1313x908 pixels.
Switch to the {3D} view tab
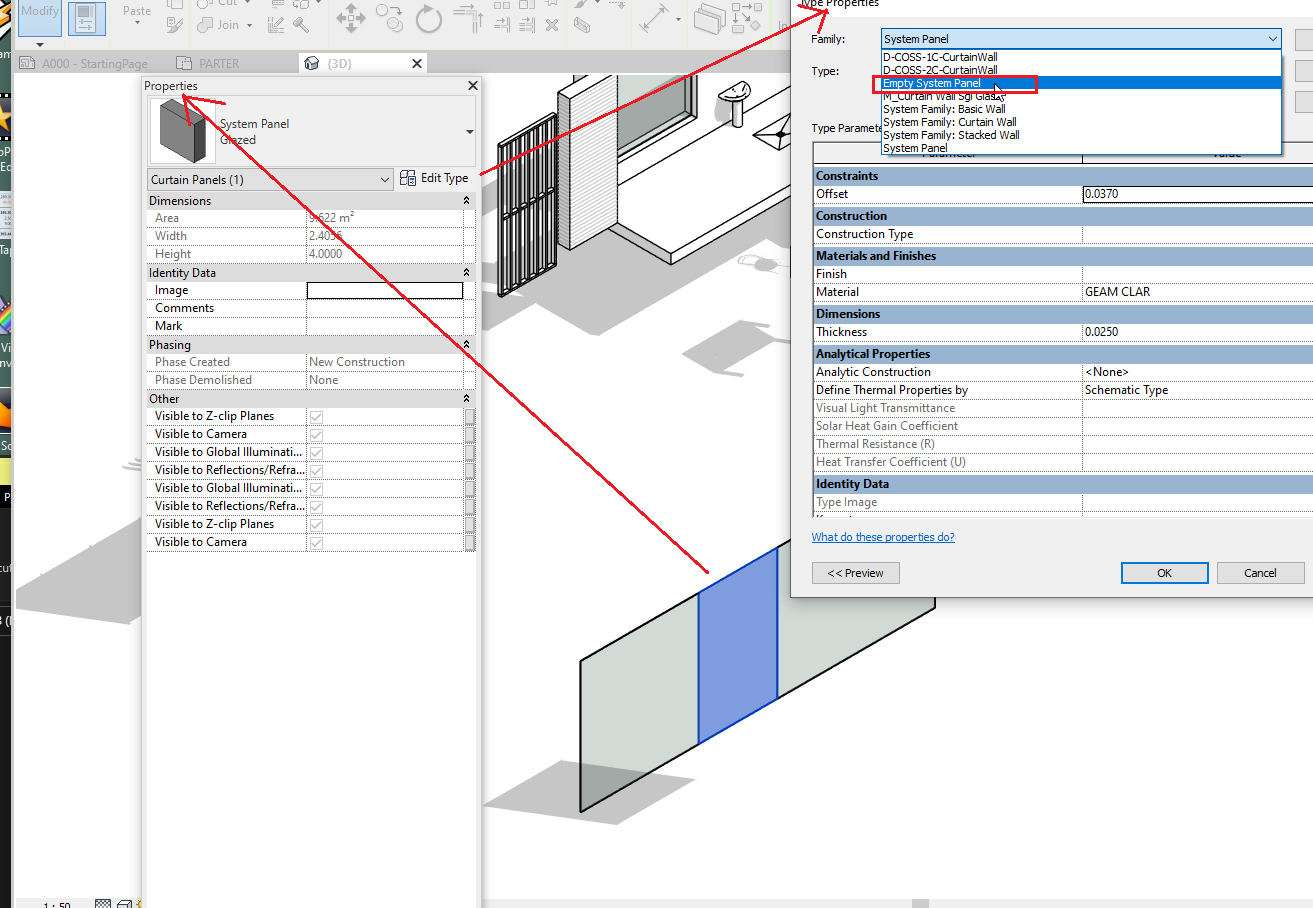340,62
